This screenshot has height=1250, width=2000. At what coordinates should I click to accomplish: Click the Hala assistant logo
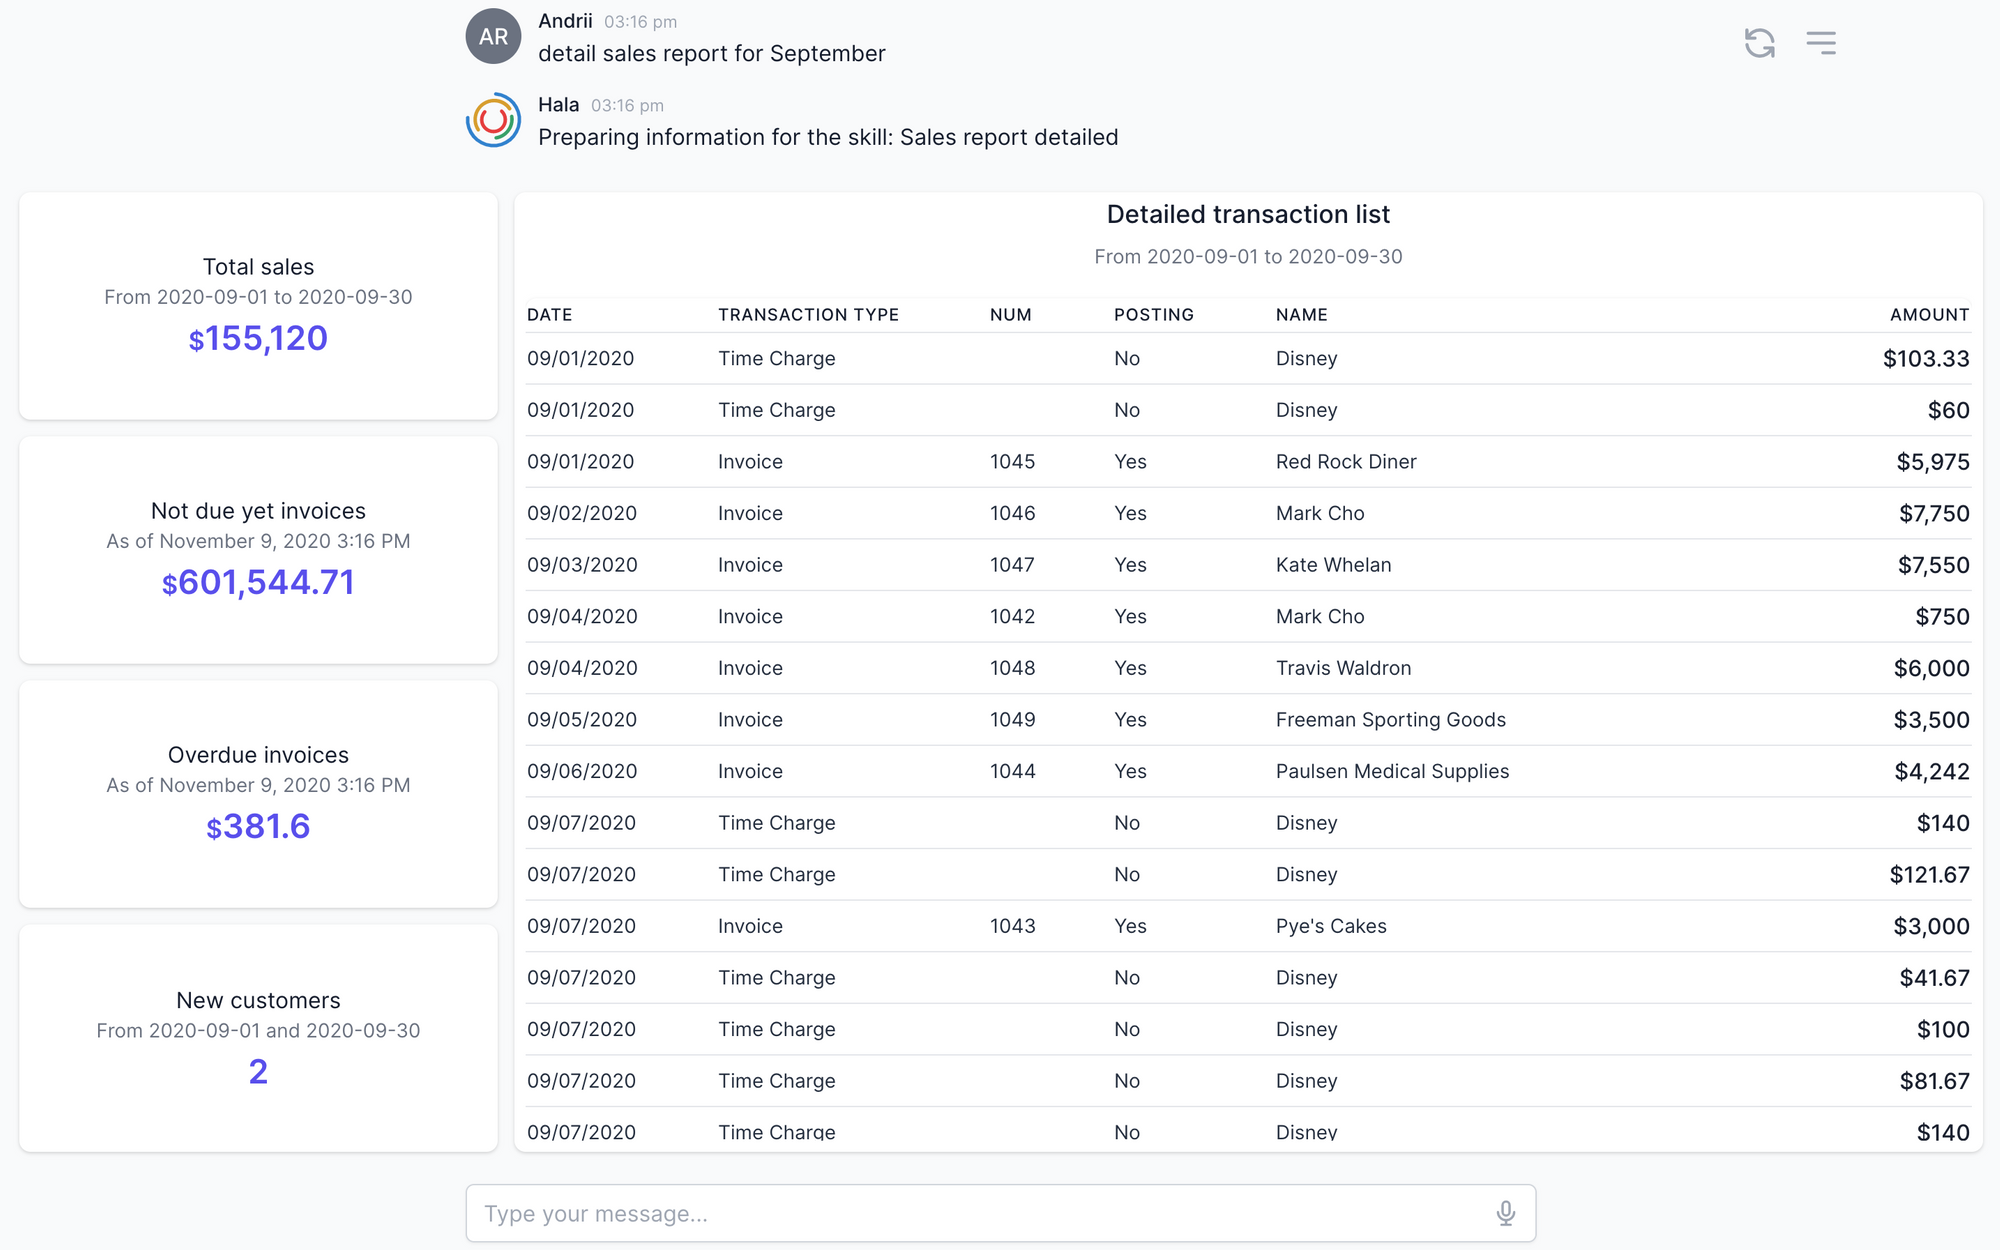493,120
